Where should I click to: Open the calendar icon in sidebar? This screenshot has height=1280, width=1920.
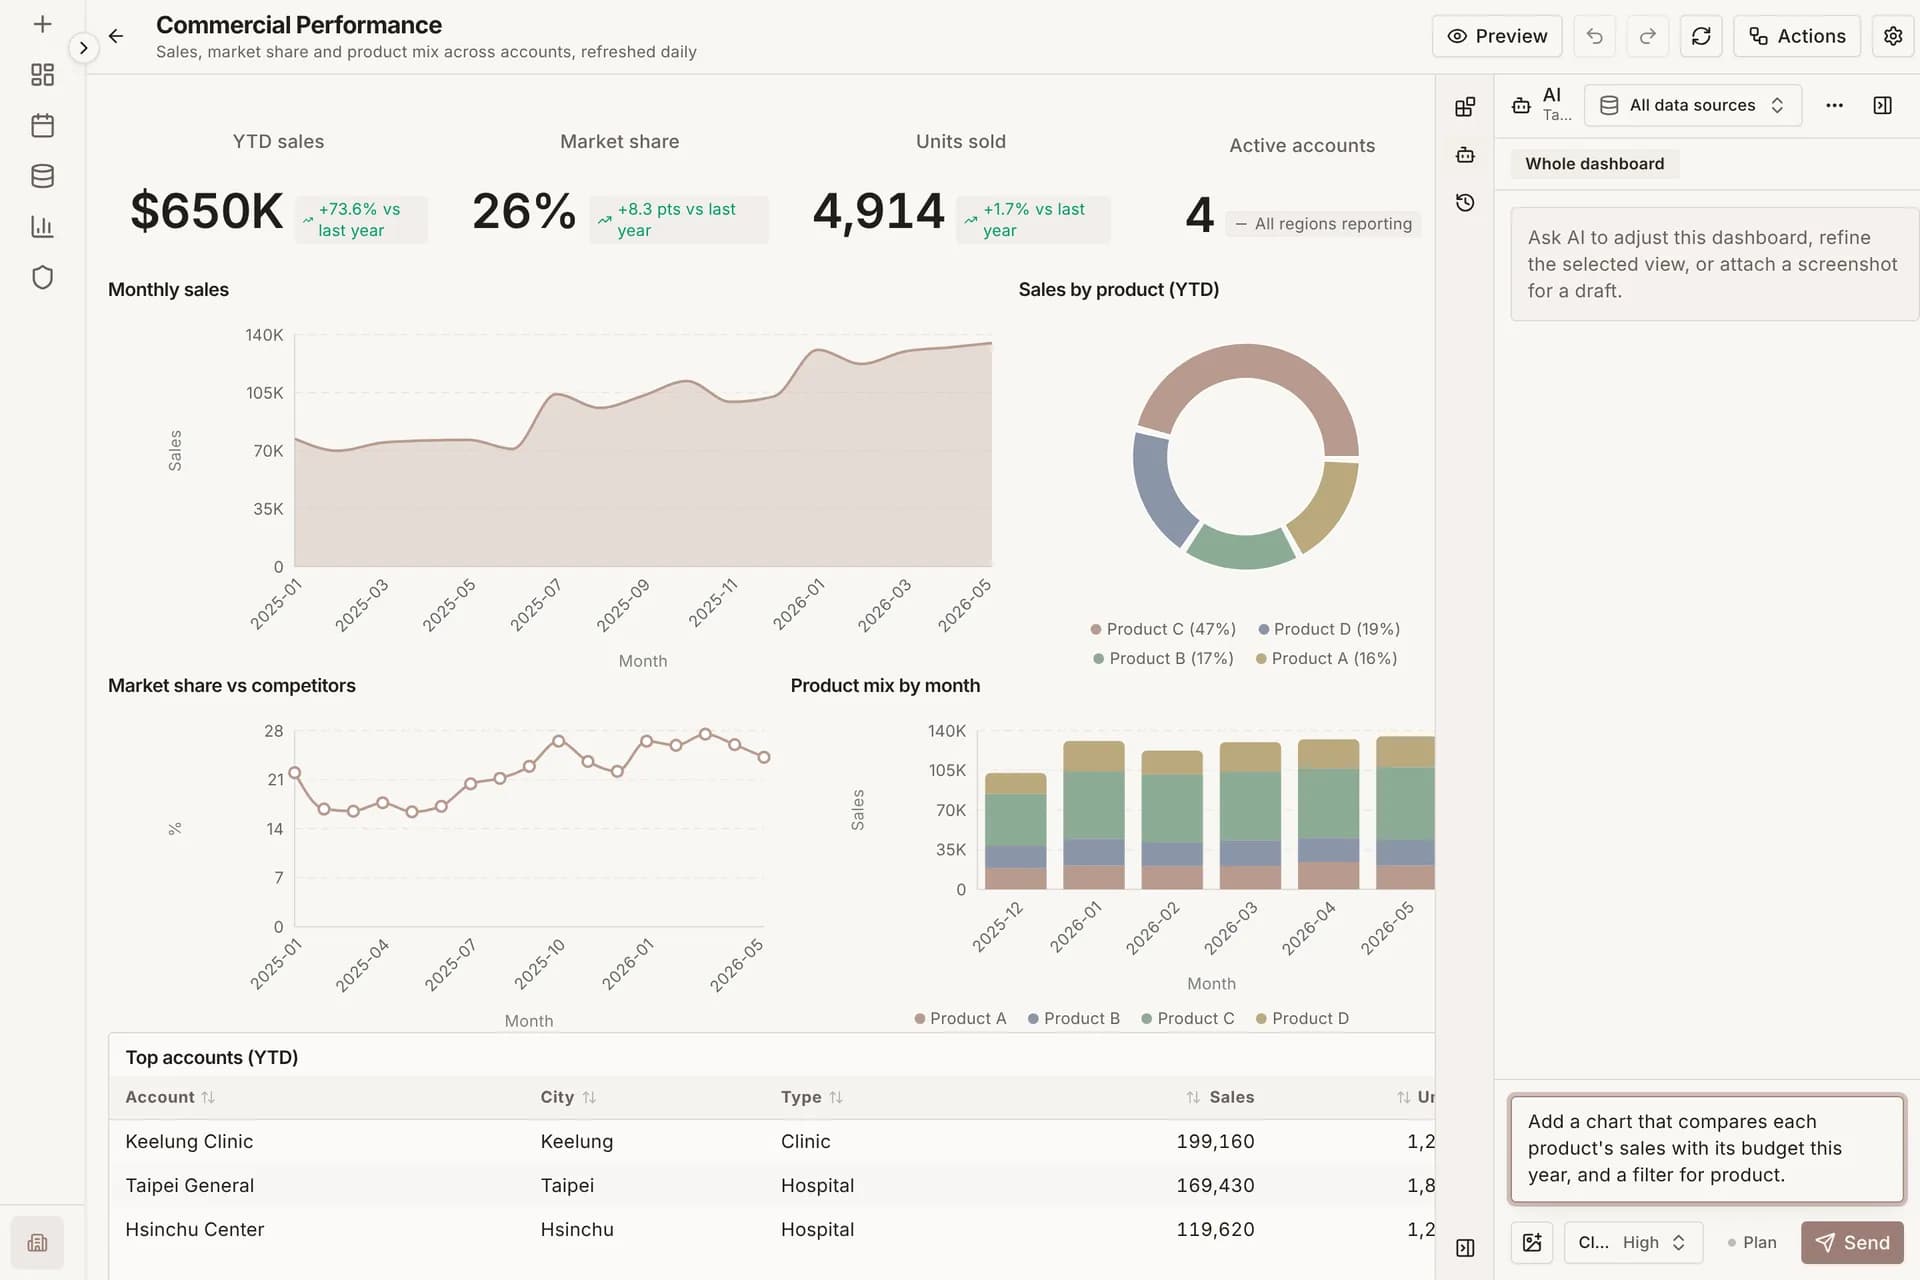[42, 126]
